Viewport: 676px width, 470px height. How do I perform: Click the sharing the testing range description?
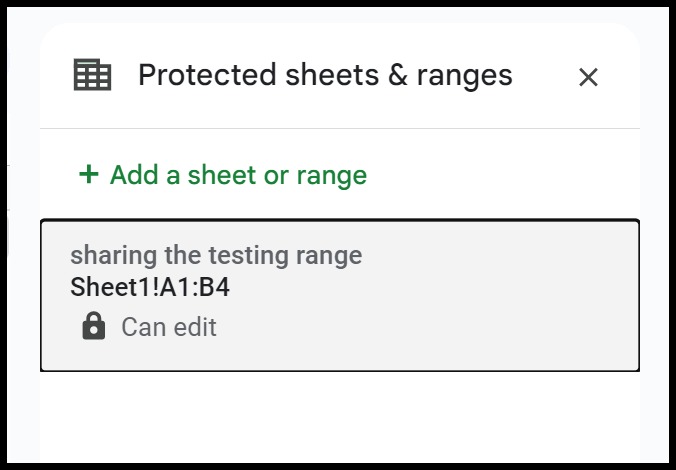tap(216, 255)
